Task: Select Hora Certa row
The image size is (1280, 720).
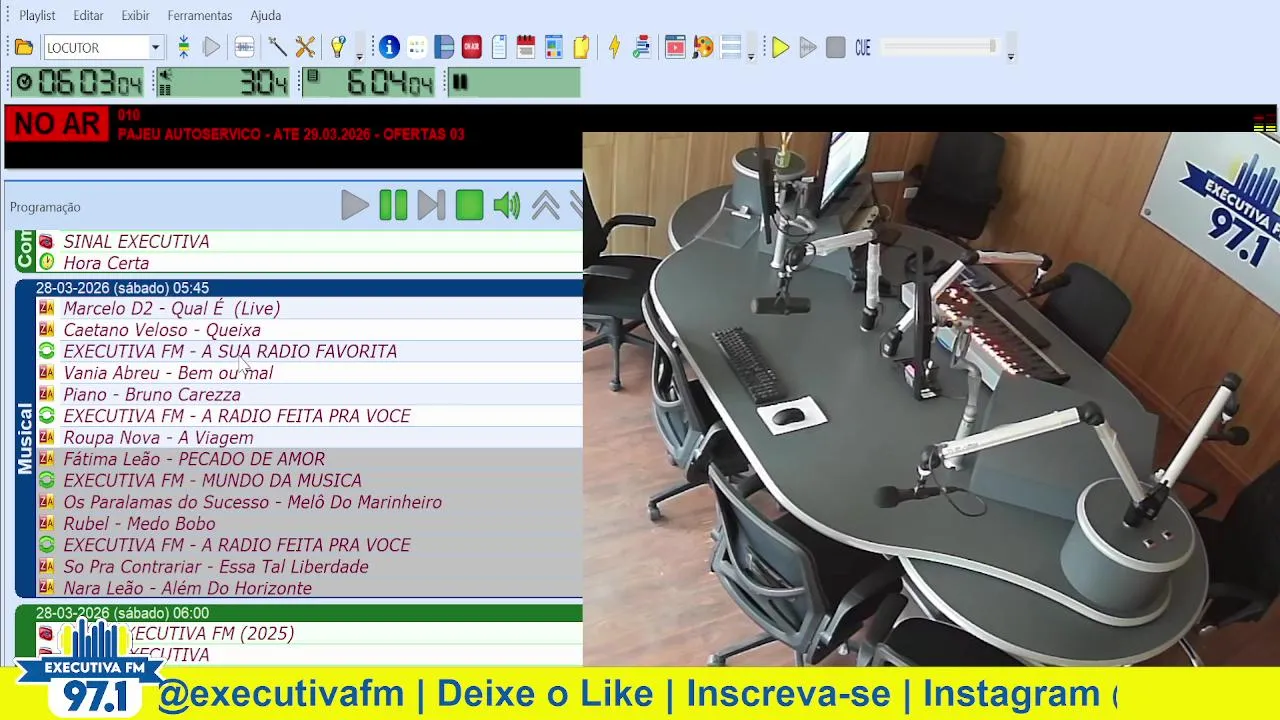Action: click(309, 263)
